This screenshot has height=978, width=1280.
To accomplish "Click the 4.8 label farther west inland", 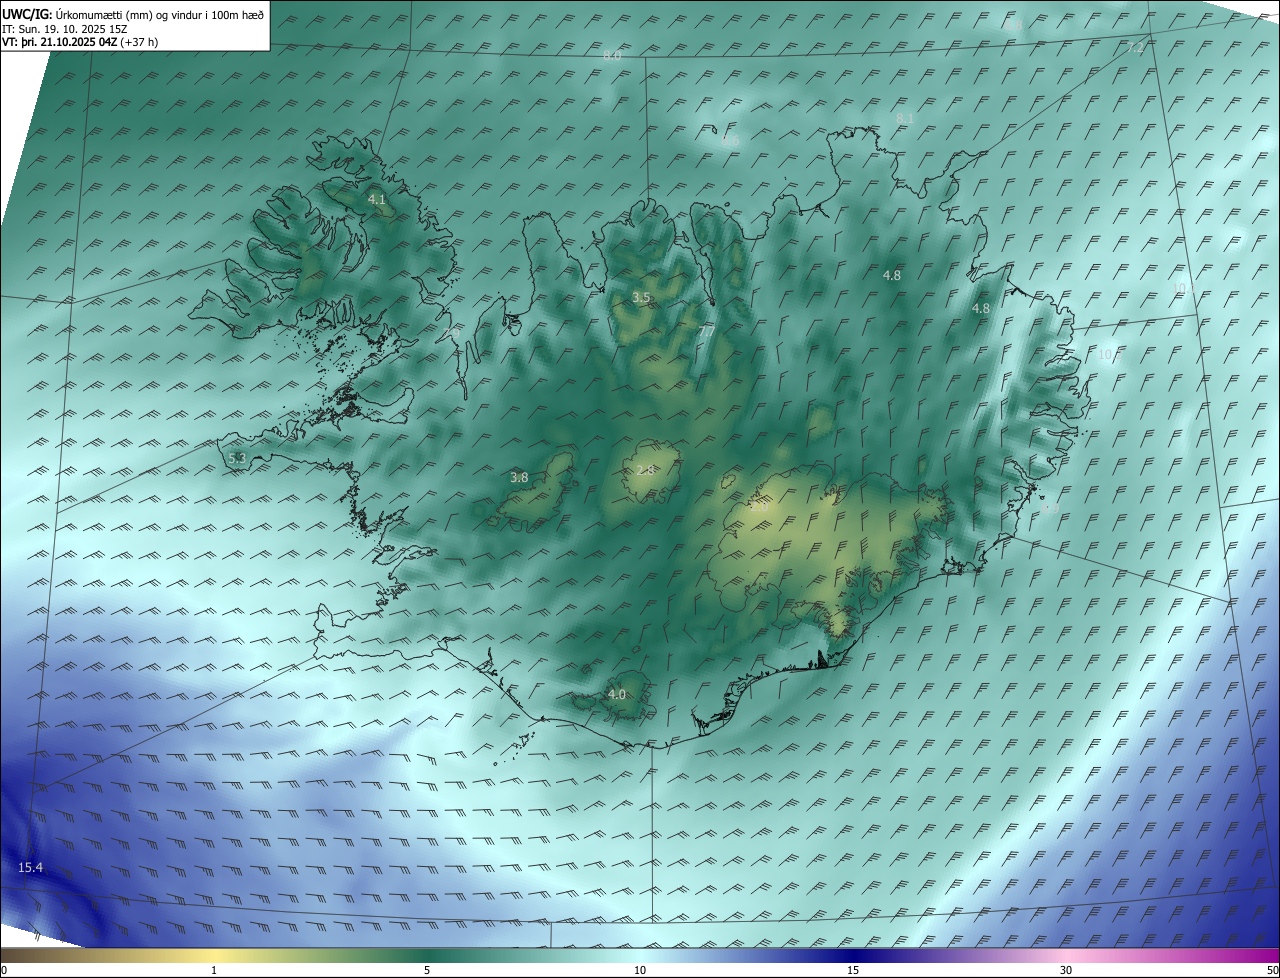I will [892, 275].
